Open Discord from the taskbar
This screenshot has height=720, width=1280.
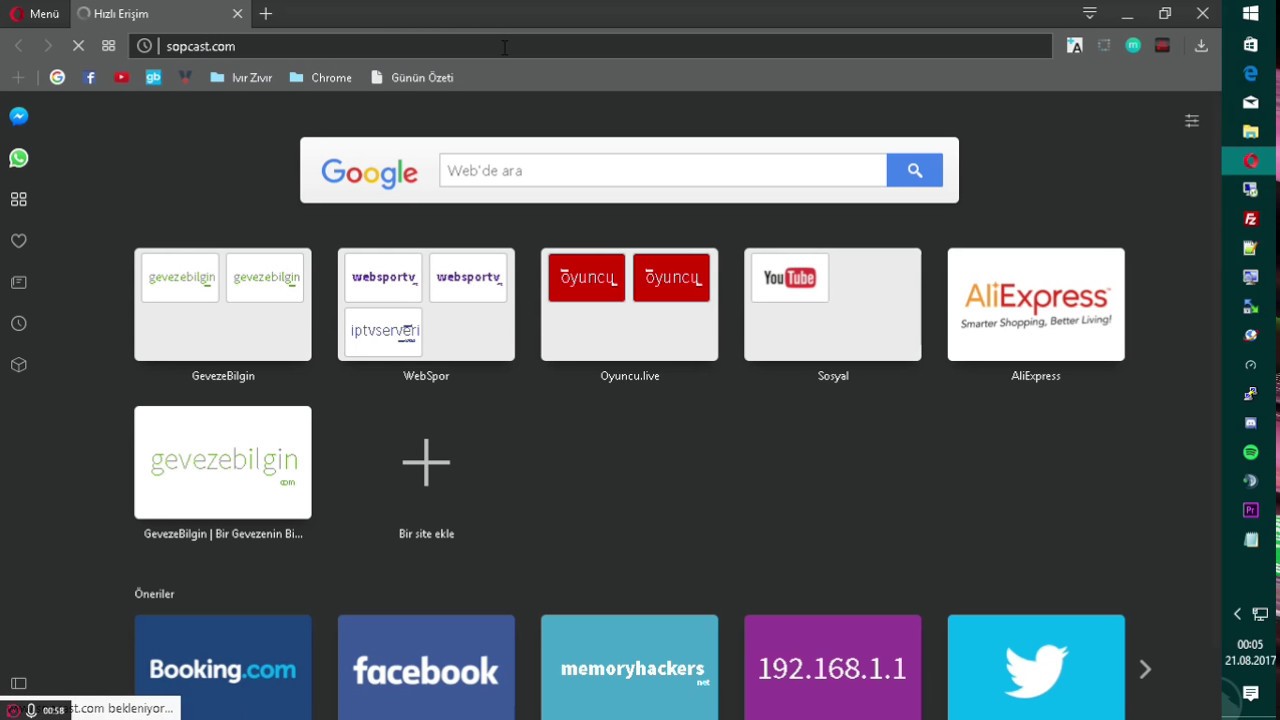[x=1250, y=423]
